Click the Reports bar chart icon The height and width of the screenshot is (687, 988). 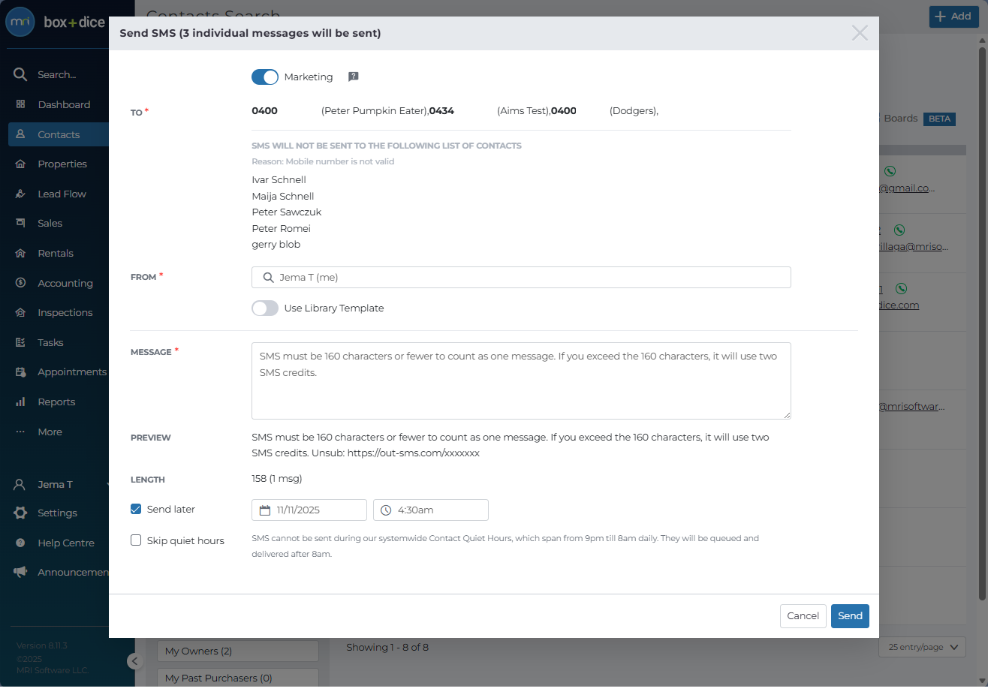coord(20,401)
